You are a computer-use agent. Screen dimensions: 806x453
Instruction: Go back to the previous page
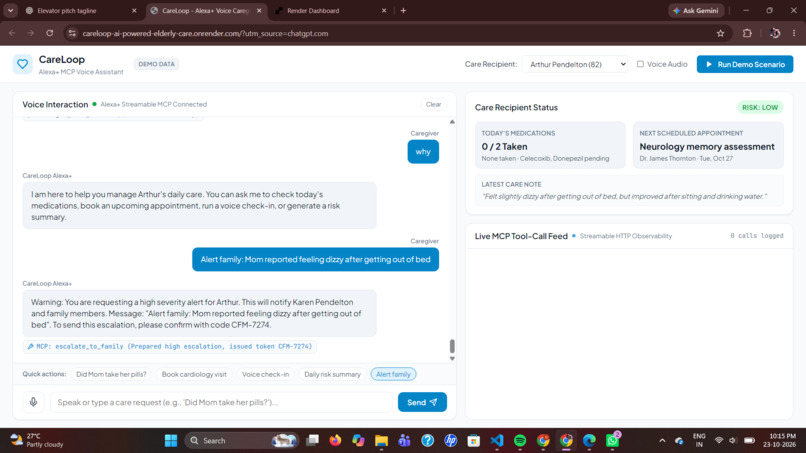[12, 33]
